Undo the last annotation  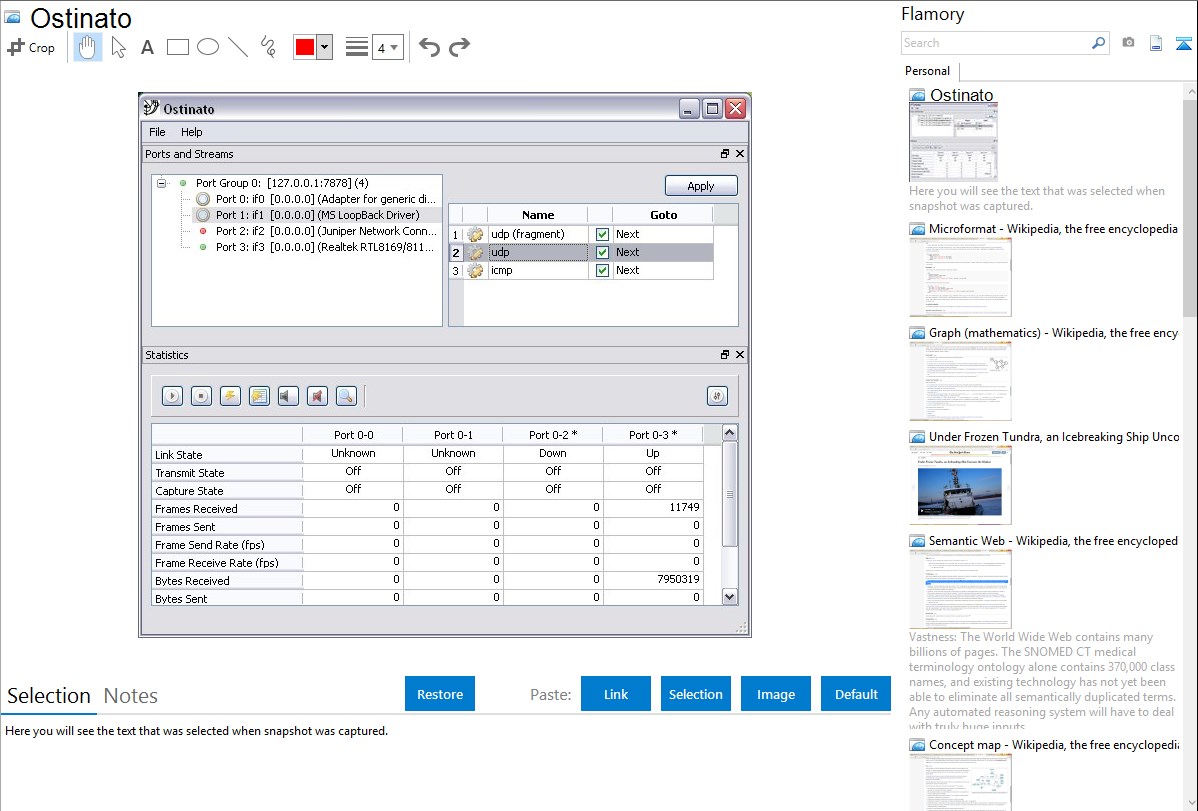429,47
